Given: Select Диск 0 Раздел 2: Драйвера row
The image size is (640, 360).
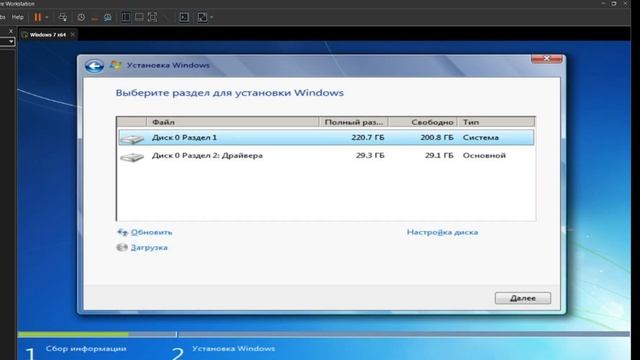Looking at the screenshot, I should [326, 156].
